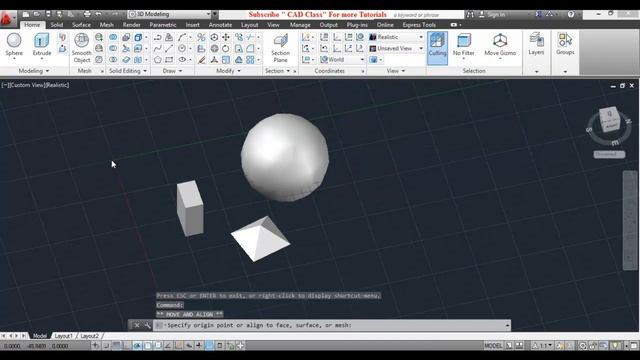The image size is (640, 360).
Task: Open the Help question mark icon
Action: click(x=571, y=14)
